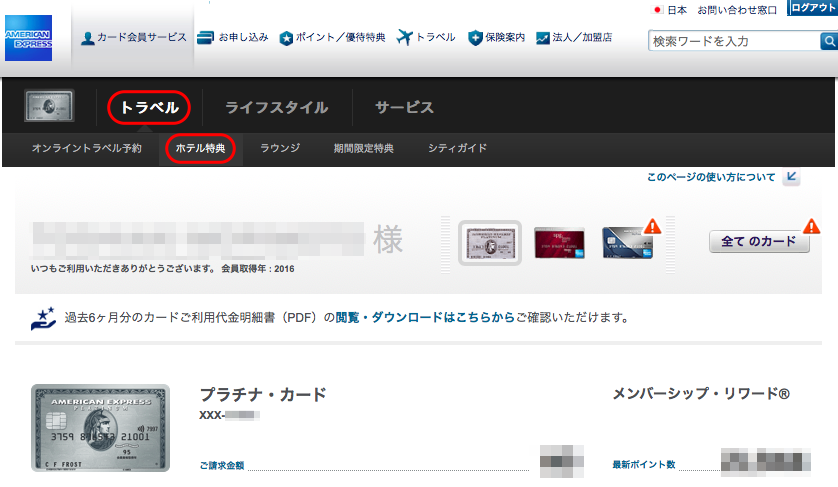Open 閲覧・ダウンロードはこちらから statement link
Screen dimensions: 838x487
425,318
